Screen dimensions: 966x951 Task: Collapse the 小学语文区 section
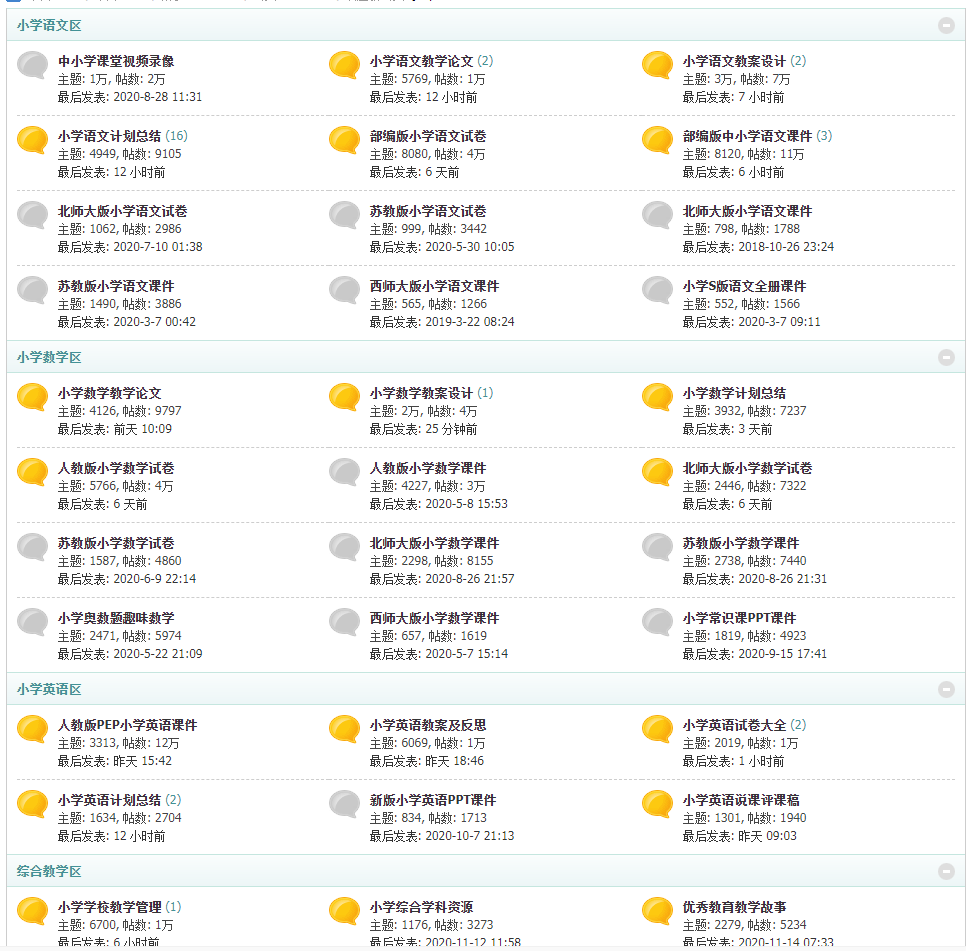point(946,25)
